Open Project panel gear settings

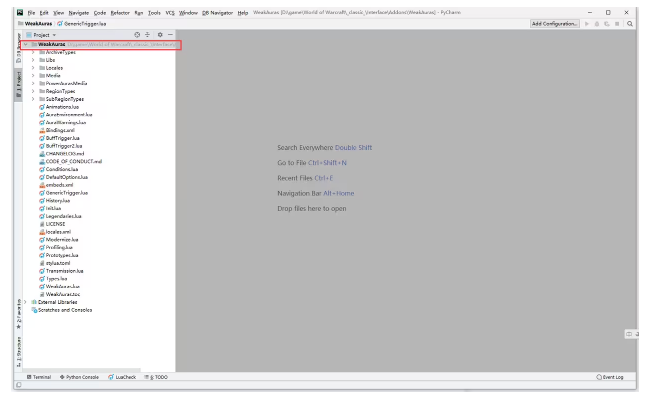tap(160, 35)
